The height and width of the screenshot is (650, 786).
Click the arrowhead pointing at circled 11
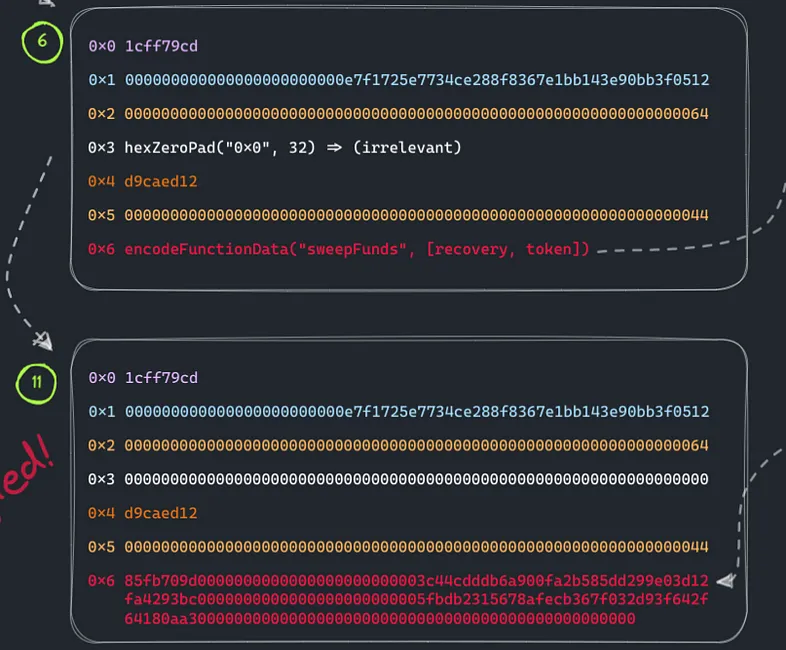[42, 341]
